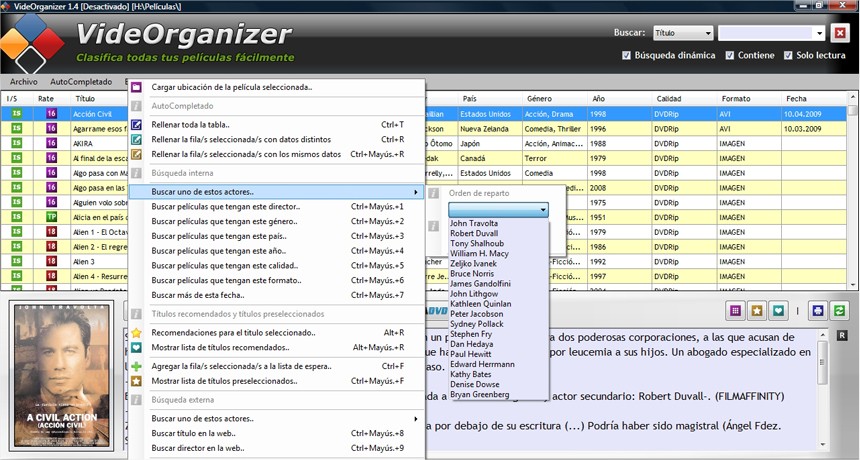Open the Título search field dropdown

(683, 33)
